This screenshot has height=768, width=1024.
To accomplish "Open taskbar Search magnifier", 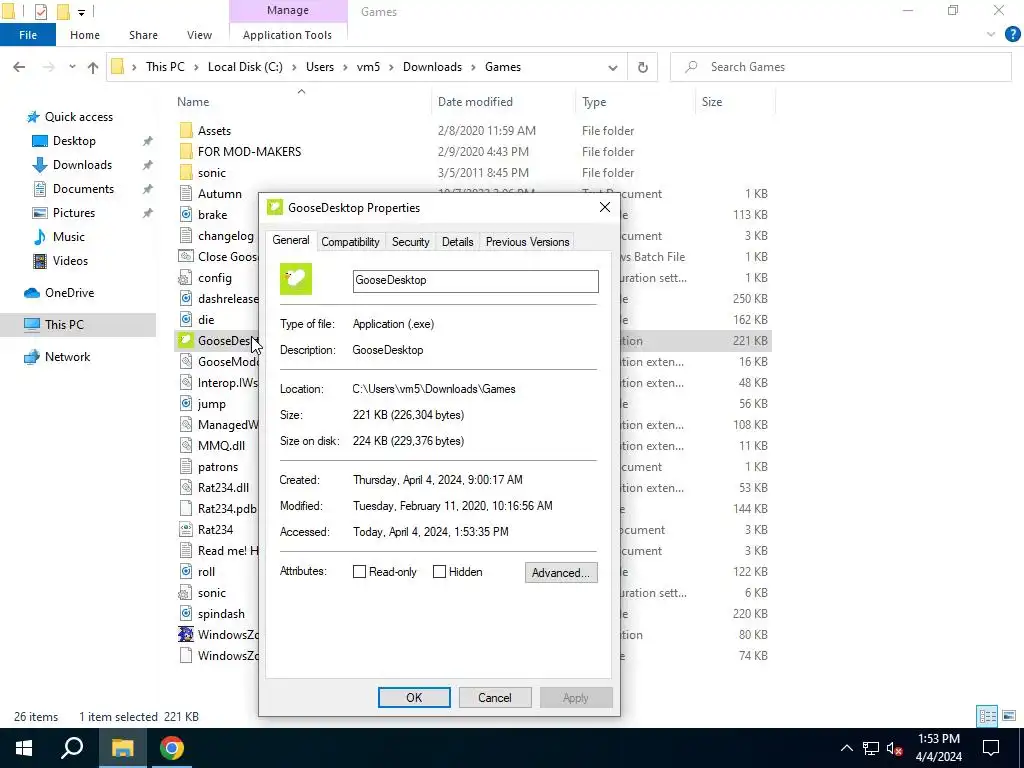I will 72,748.
